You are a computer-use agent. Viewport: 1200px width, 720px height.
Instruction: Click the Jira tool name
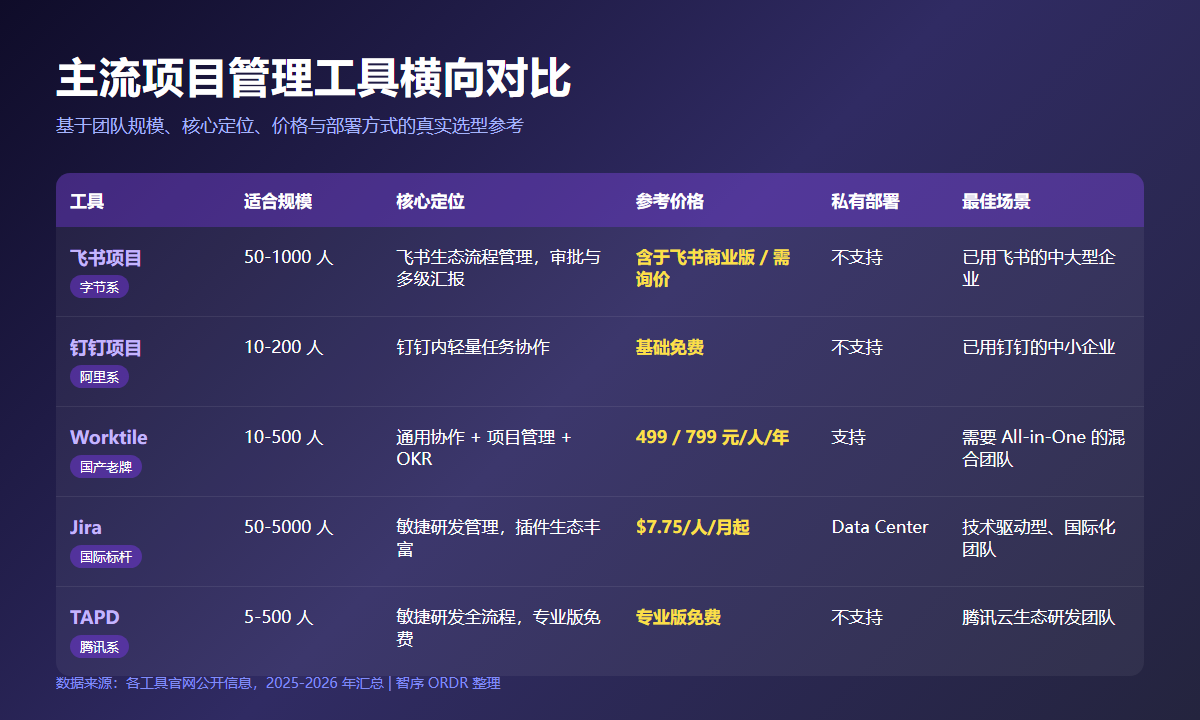[x=86, y=528]
